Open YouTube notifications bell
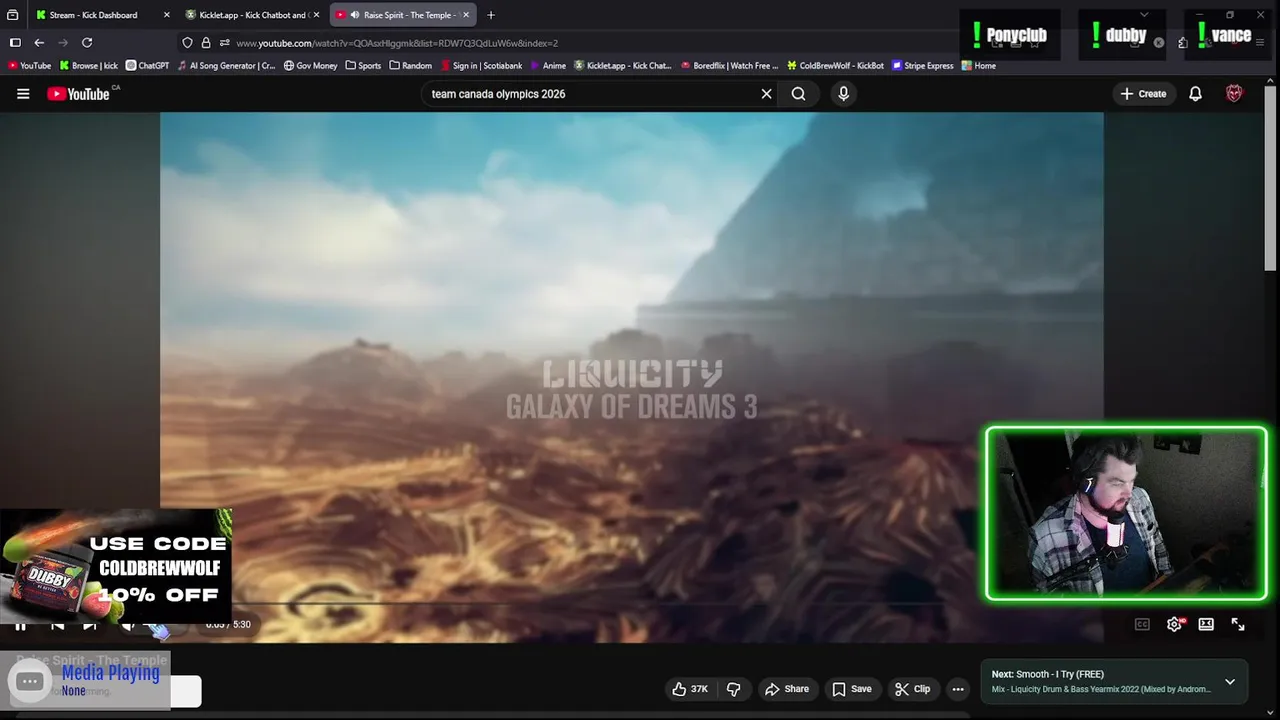The height and width of the screenshot is (720, 1280). [x=1195, y=94]
